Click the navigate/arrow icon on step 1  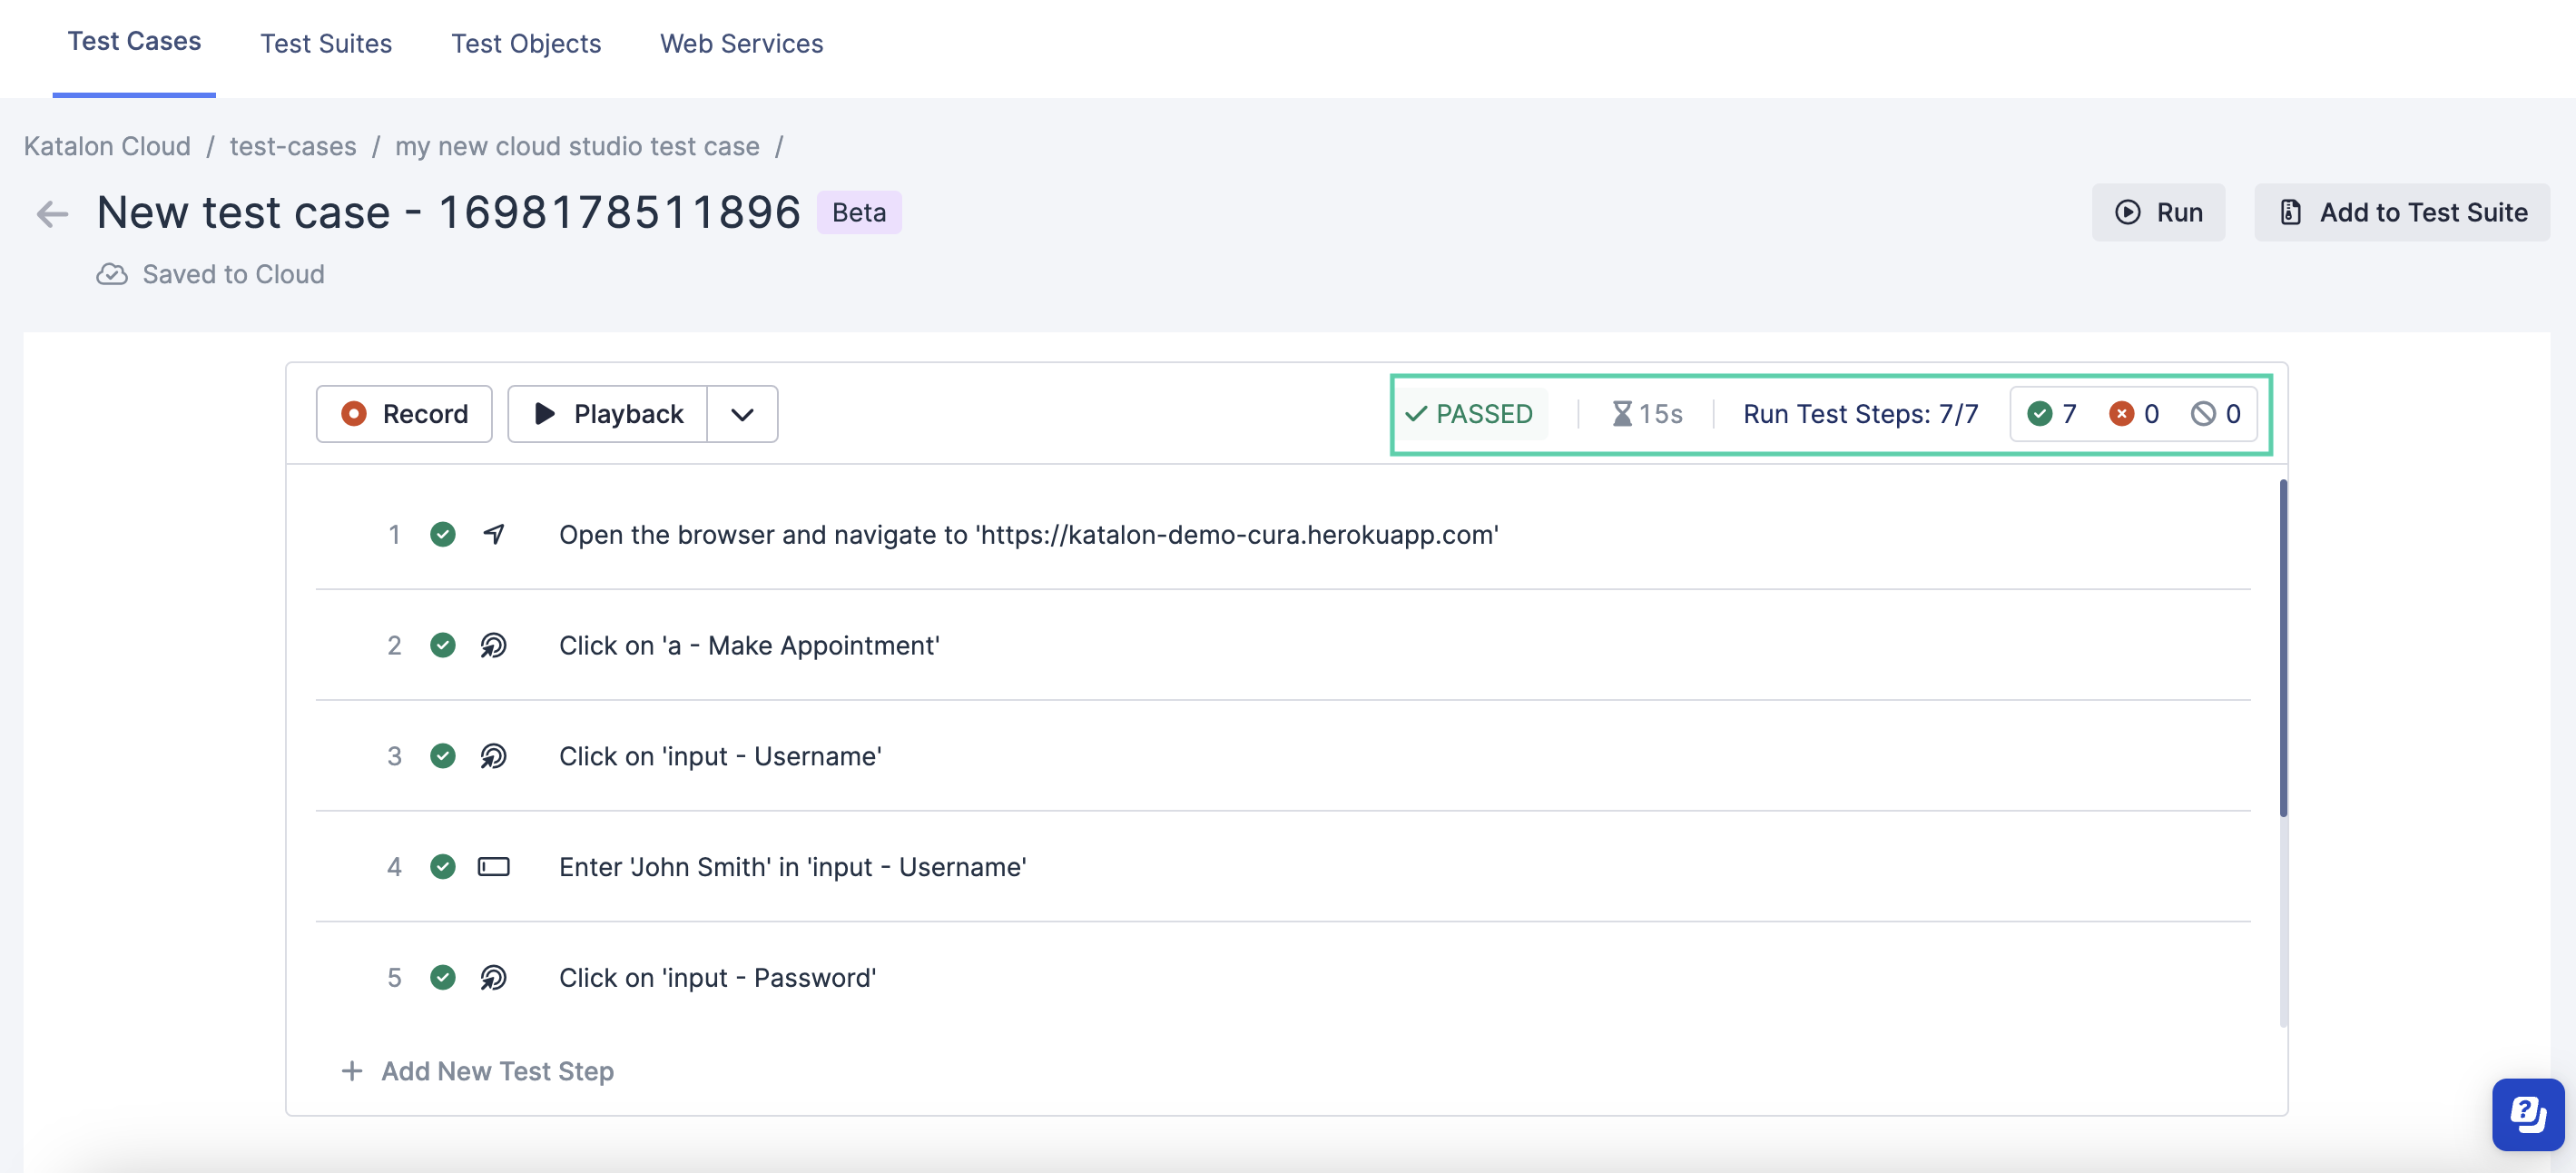click(x=495, y=534)
